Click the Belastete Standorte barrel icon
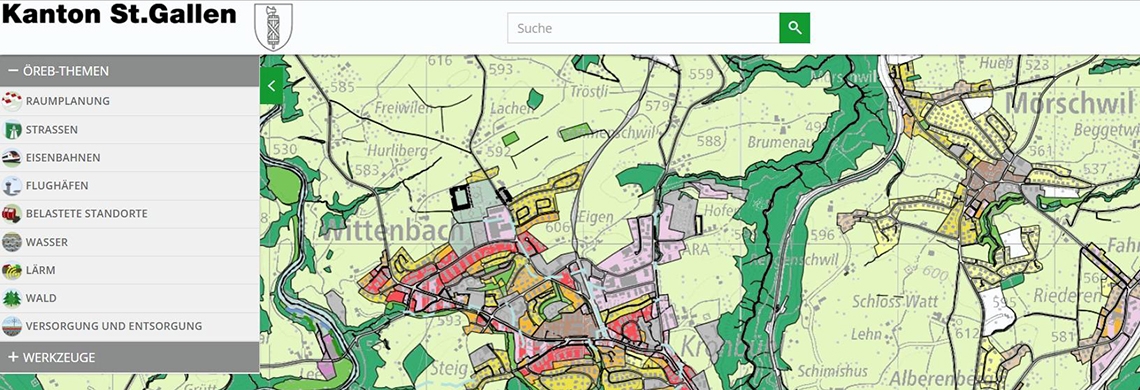 [x=12, y=214]
